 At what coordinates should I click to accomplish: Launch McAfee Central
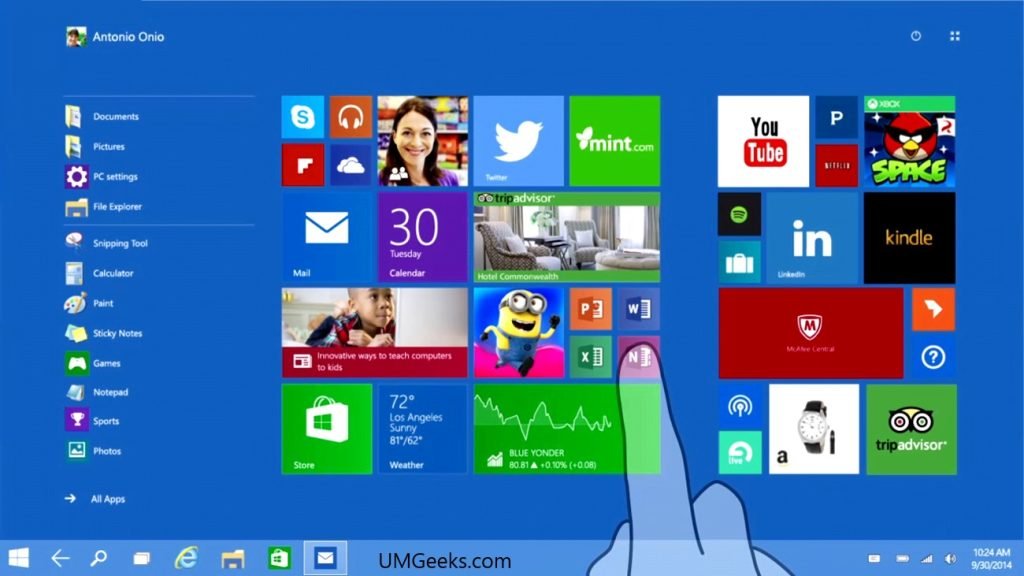pyautogui.click(x=811, y=333)
